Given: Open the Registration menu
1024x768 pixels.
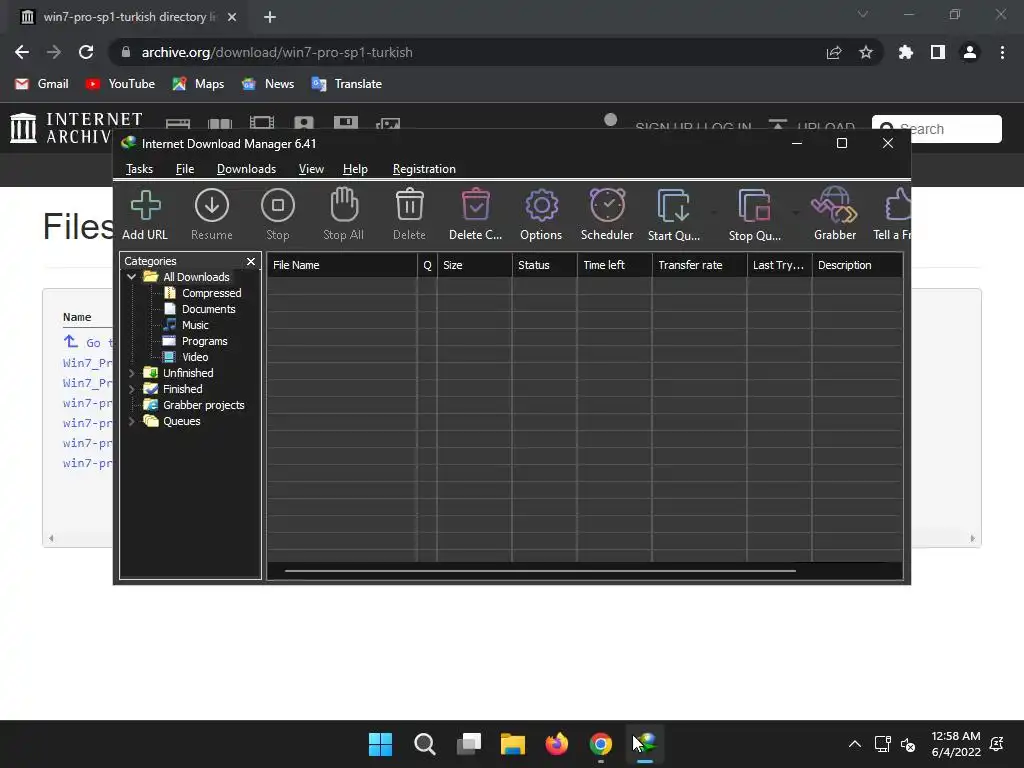Looking at the screenshot, I should point(424,169).
